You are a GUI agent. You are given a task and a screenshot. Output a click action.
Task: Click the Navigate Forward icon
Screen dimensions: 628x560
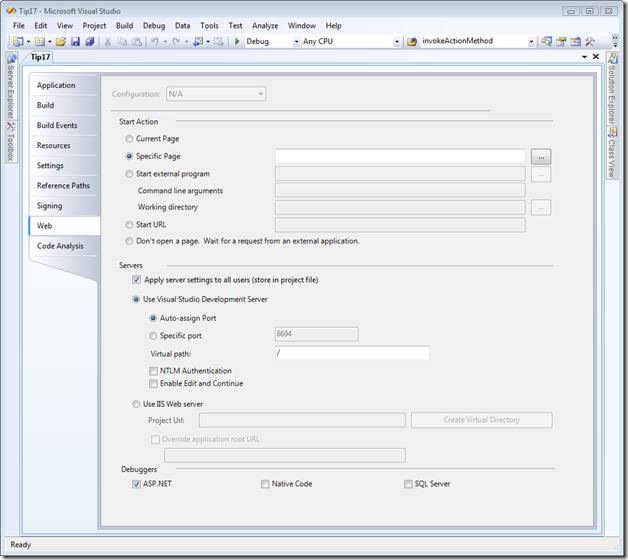219,41
